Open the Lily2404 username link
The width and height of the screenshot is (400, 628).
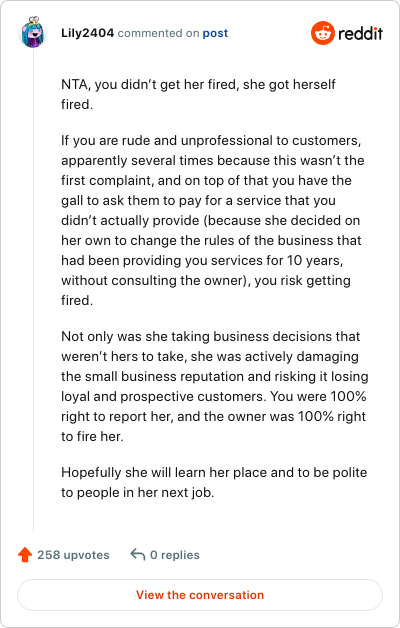[88, 33]
